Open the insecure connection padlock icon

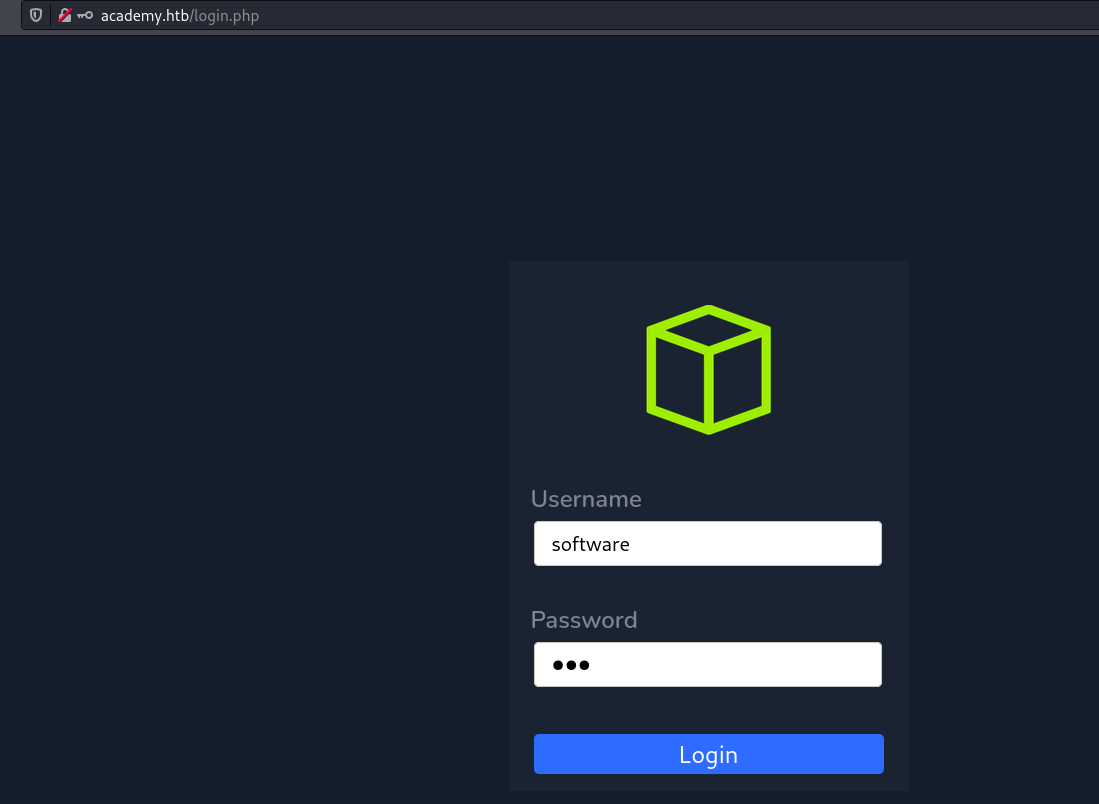65,16
